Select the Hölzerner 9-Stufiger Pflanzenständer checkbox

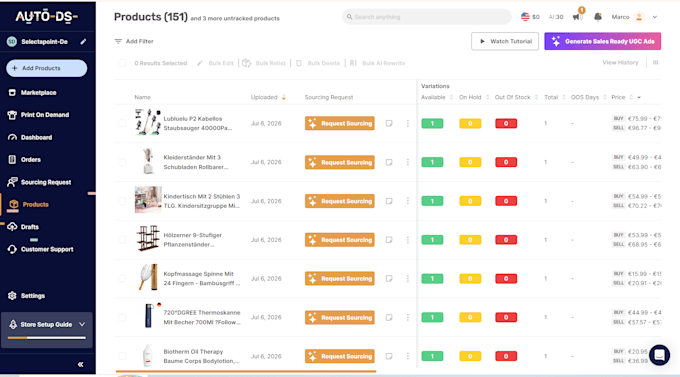pos(122,239)
